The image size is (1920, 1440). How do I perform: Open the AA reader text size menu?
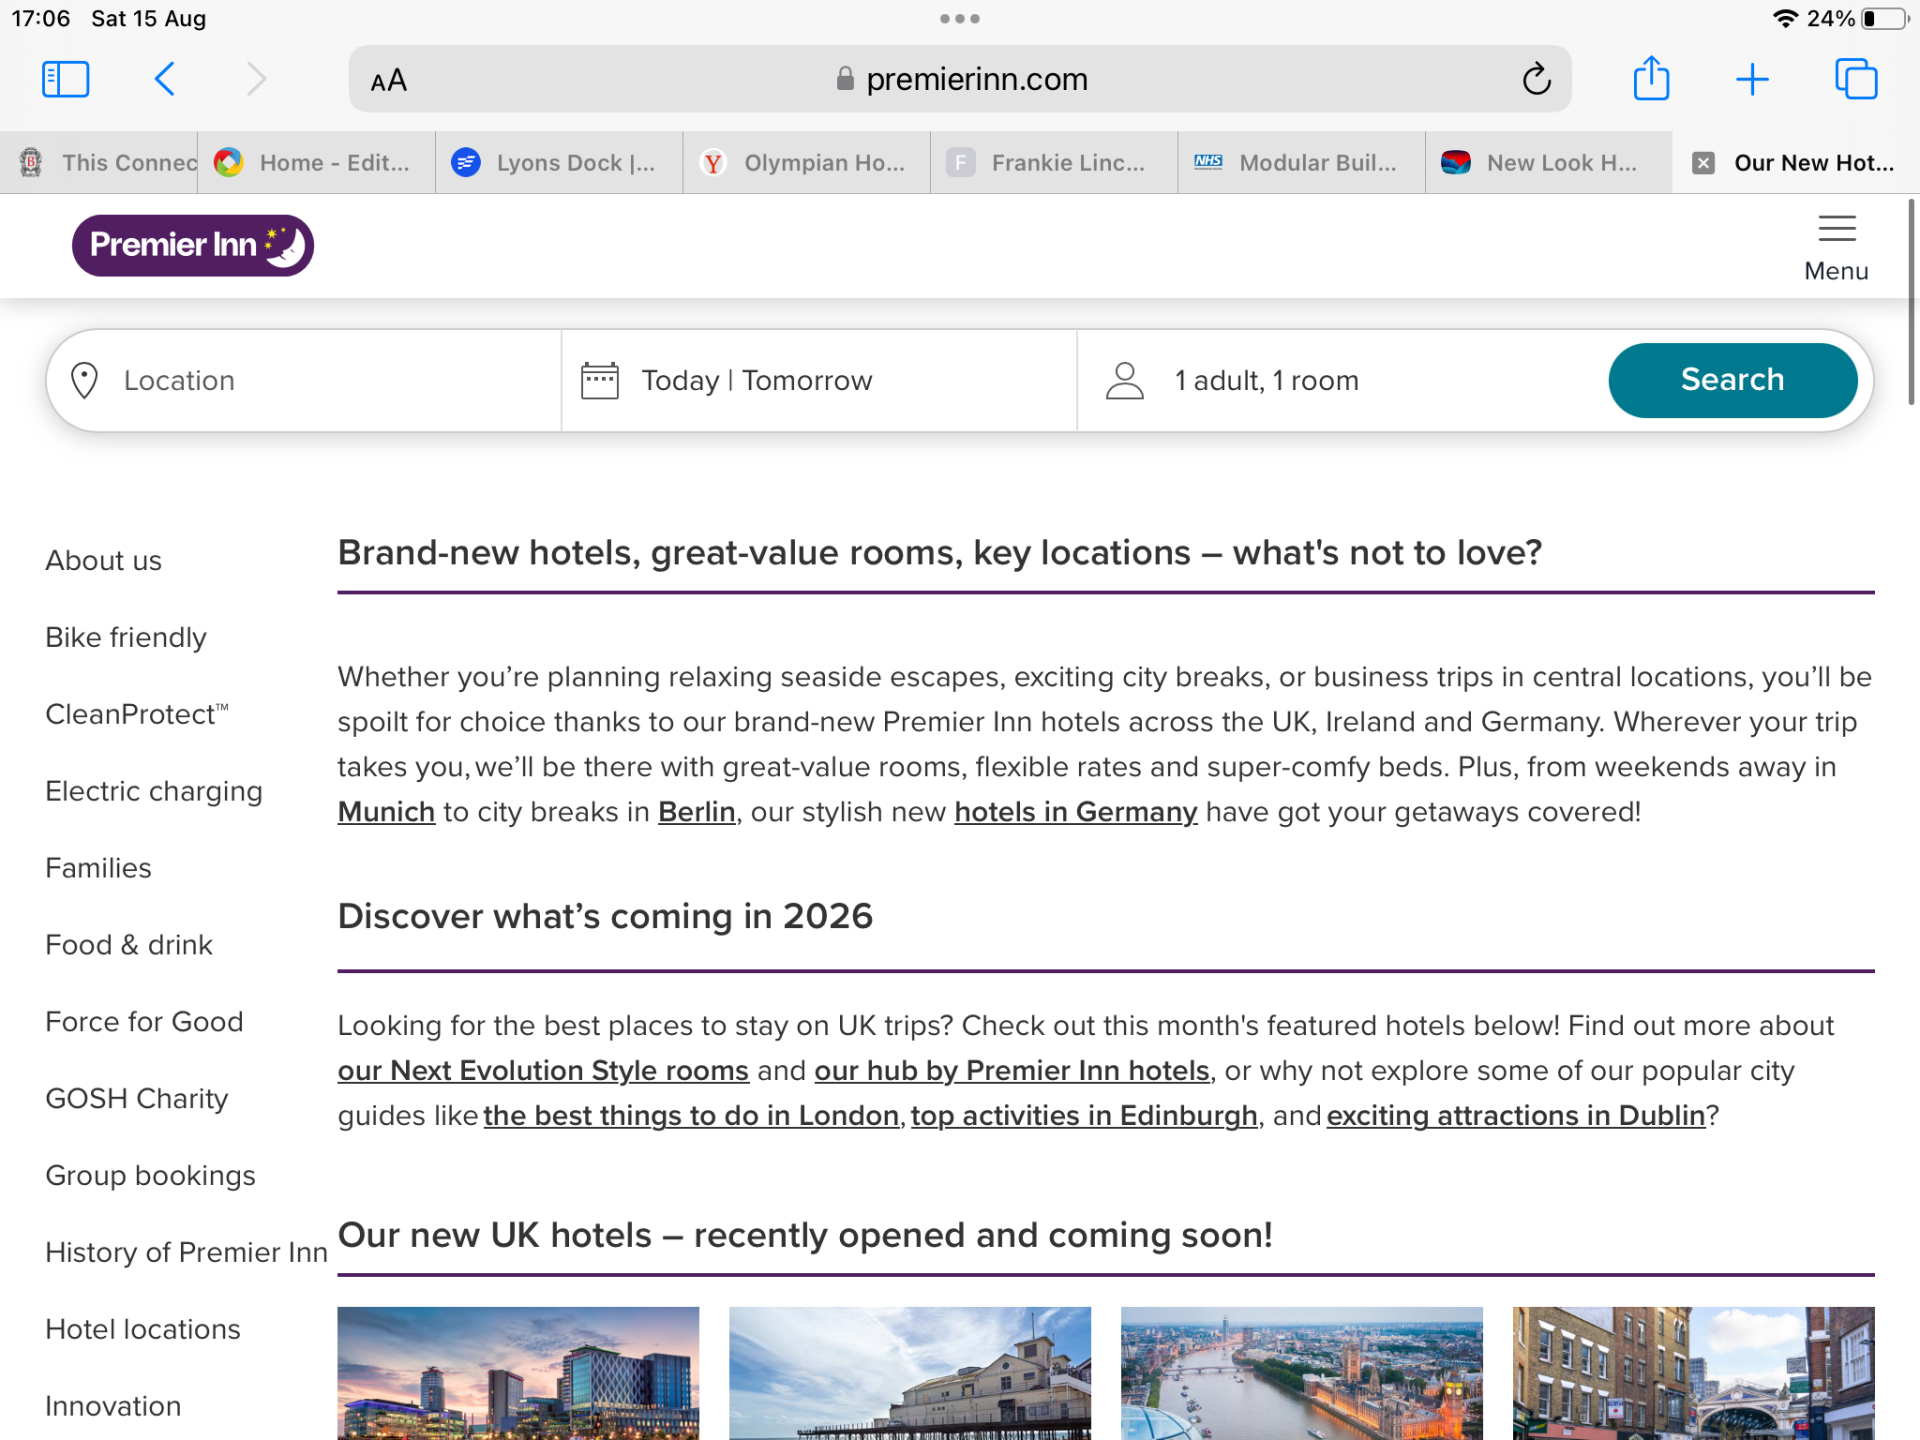coord(388,80)
